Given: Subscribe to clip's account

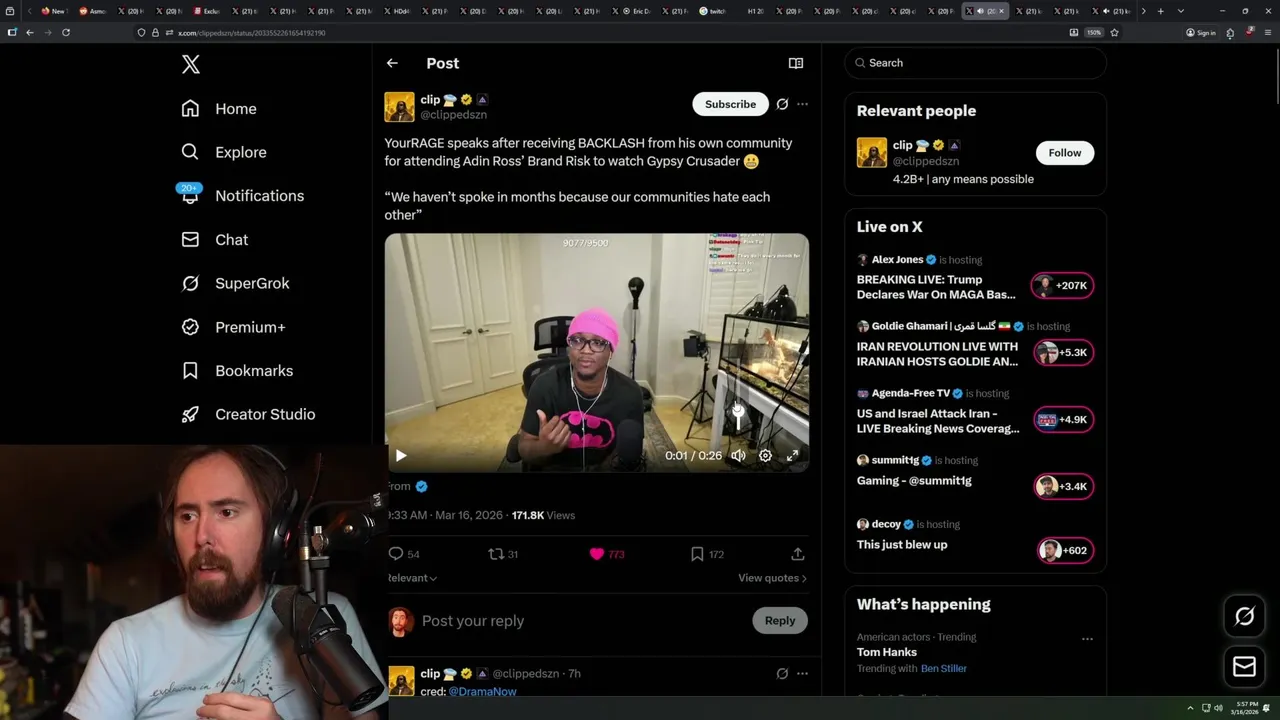Looking at the screenshot, I should click(x=730, y=104).
